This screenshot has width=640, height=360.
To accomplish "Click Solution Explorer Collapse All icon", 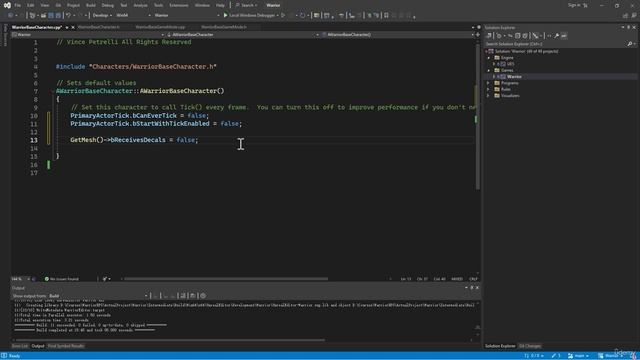I will coord(518,36).
